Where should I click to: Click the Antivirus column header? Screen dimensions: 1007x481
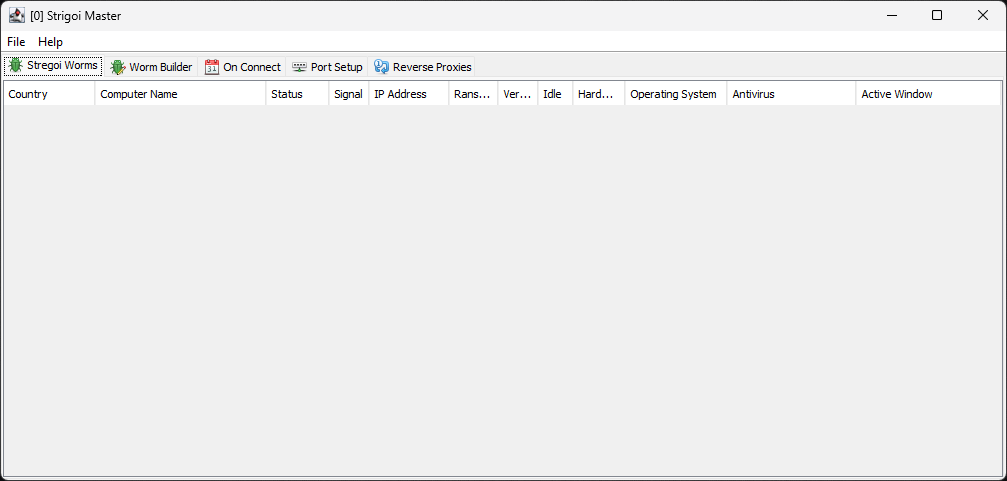pos(791,94)
